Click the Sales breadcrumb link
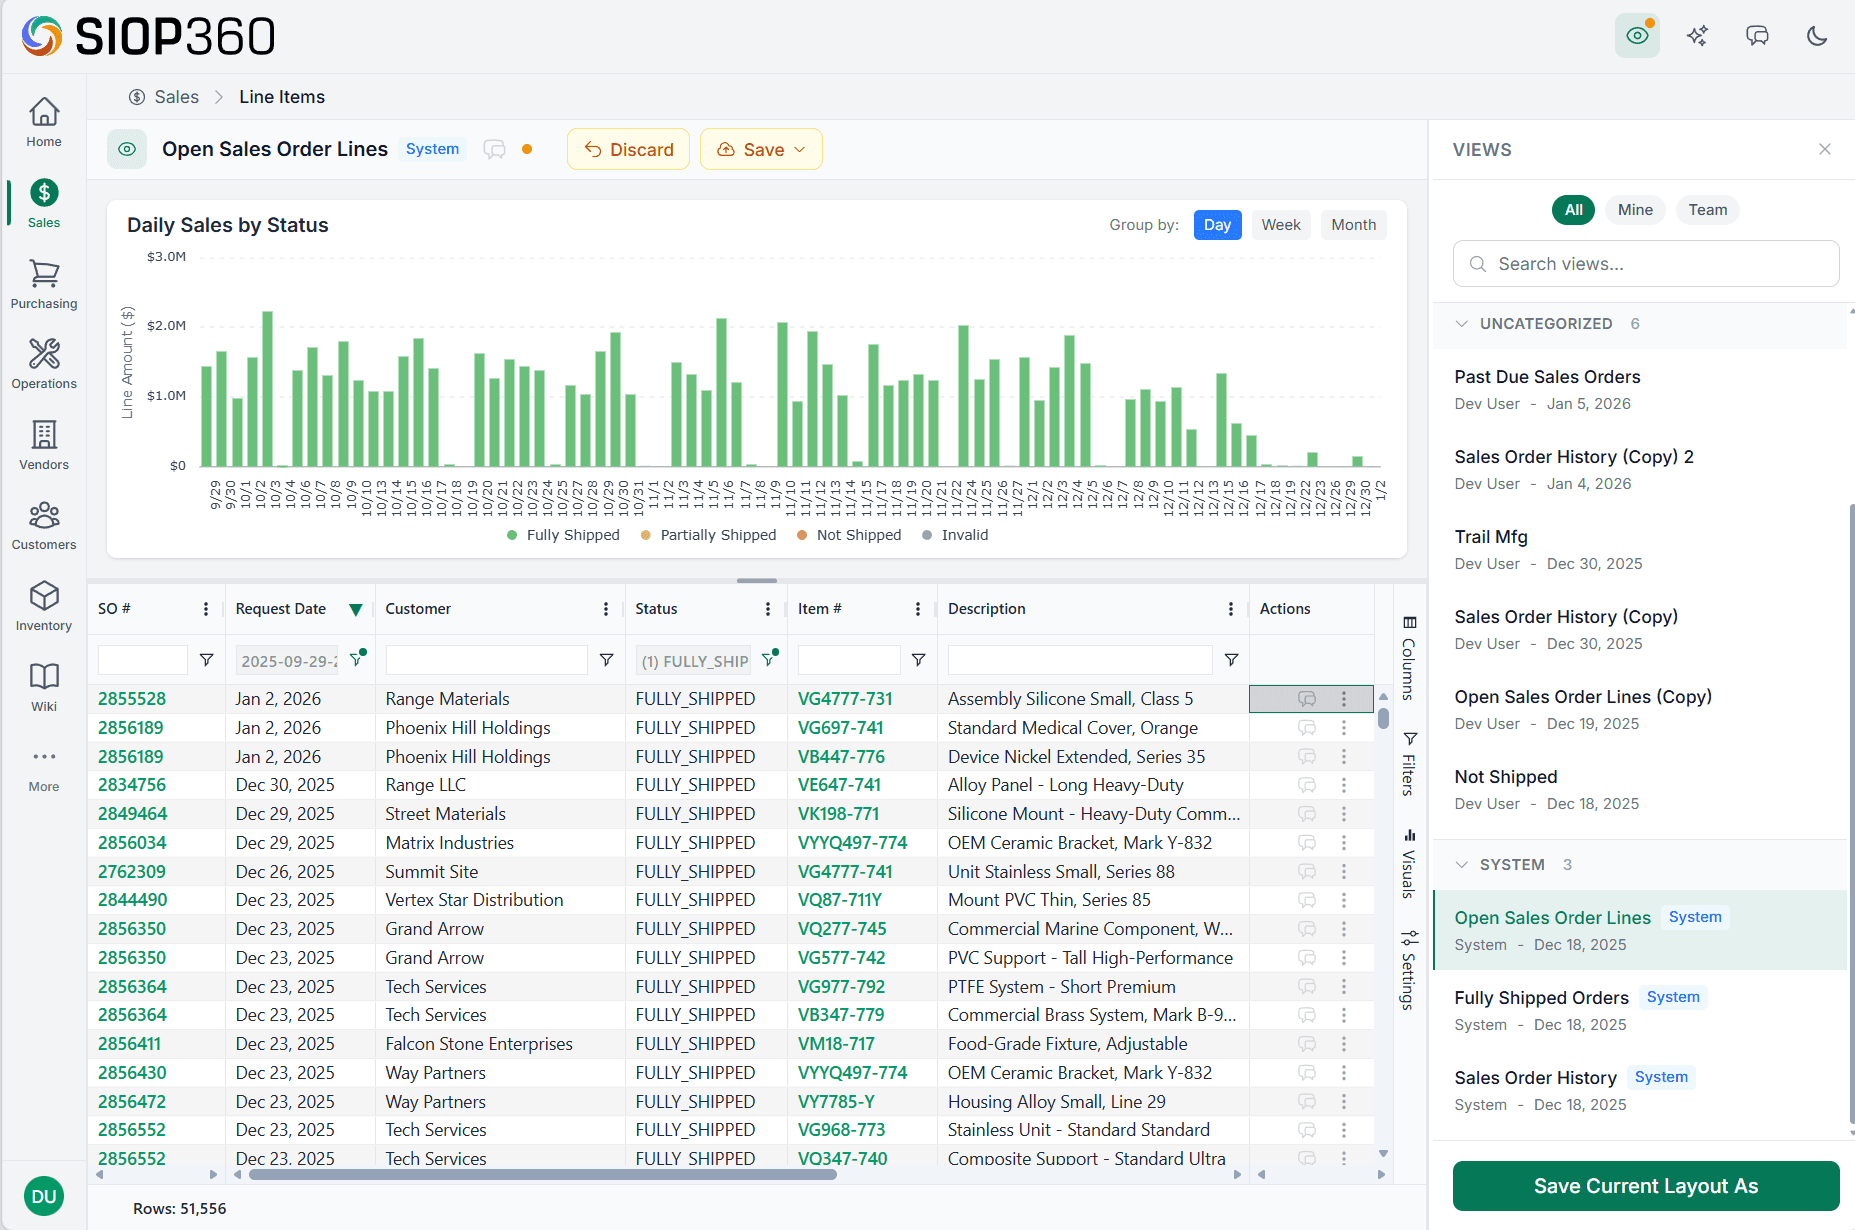 (x=176, y=96)
